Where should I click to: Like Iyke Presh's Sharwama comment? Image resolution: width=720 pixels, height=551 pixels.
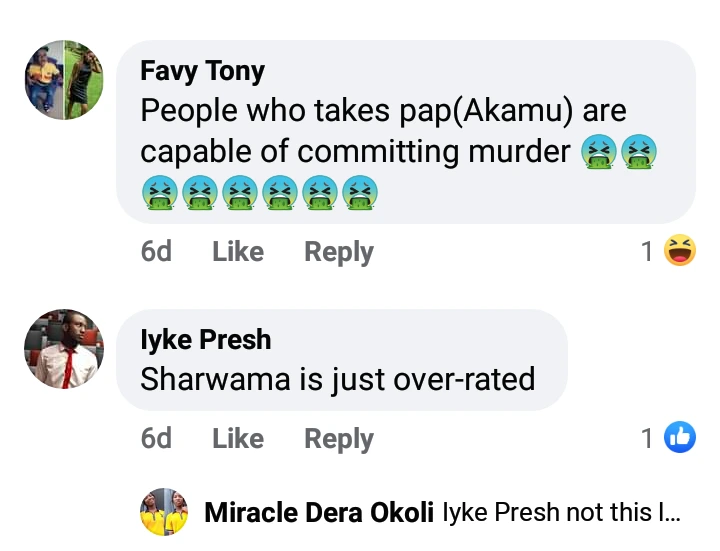(237, 438)
